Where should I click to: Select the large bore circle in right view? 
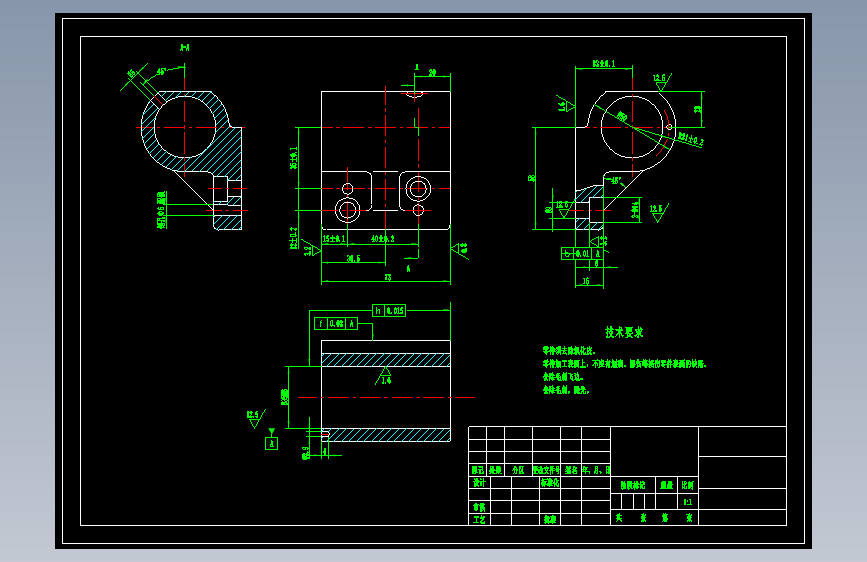pyautogui.click(x=631, y=127)
